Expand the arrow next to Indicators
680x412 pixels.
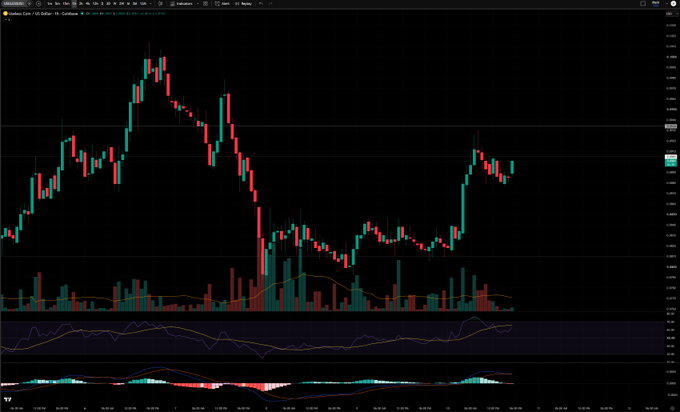tap(198, 3)
